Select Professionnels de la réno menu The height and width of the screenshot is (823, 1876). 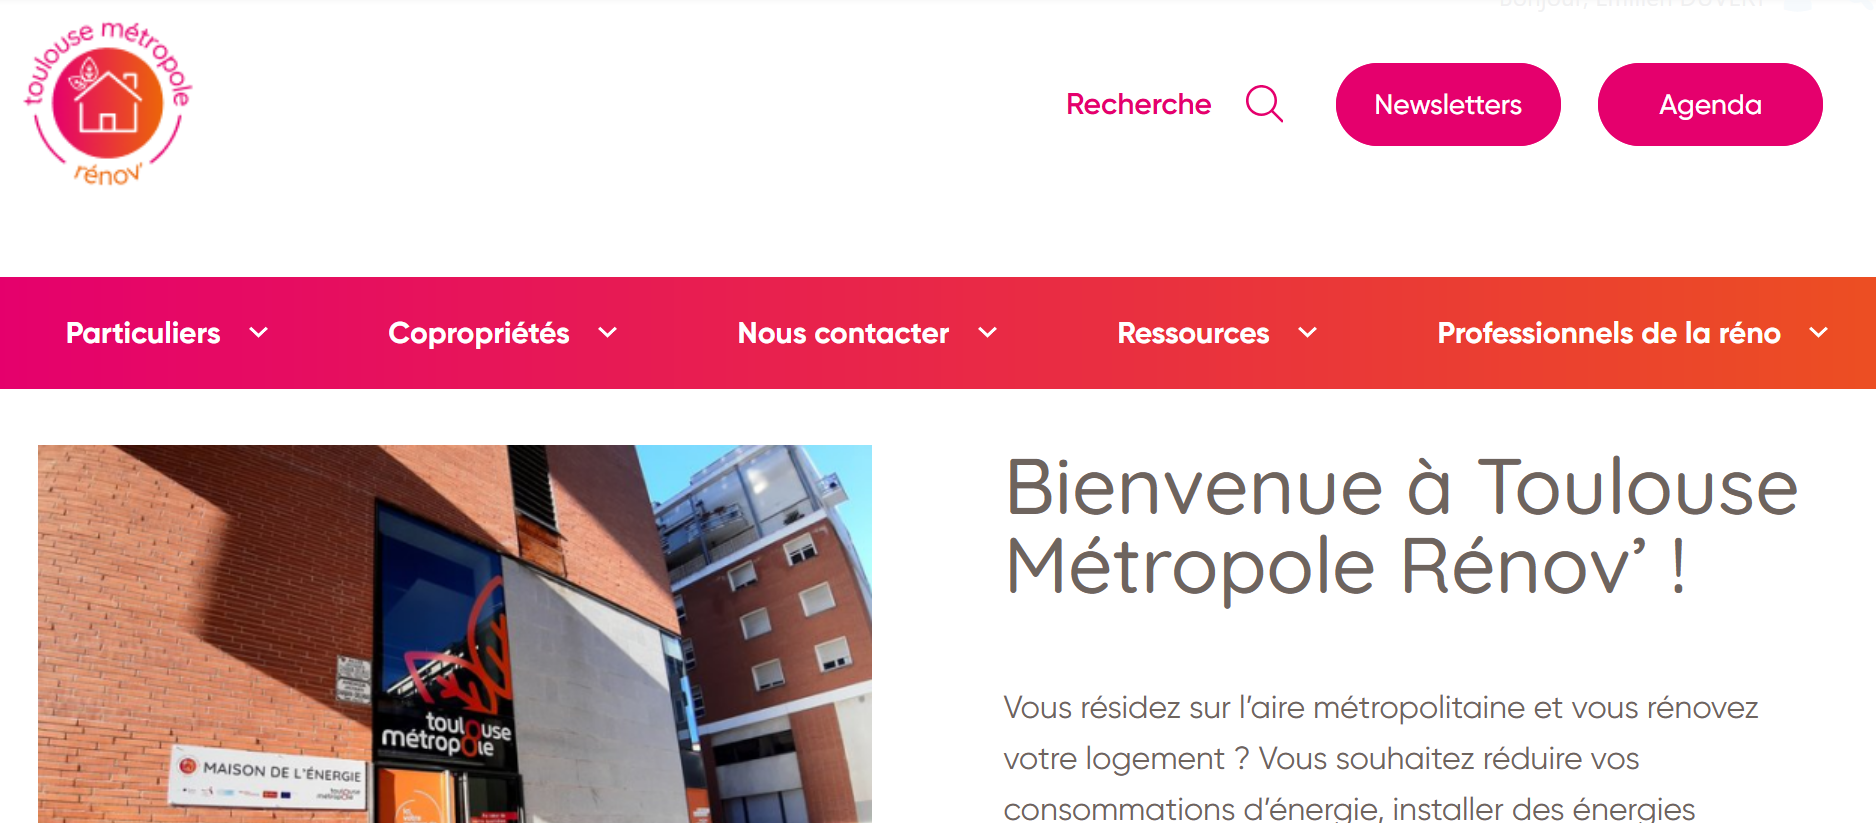[x=1609, y=333]
